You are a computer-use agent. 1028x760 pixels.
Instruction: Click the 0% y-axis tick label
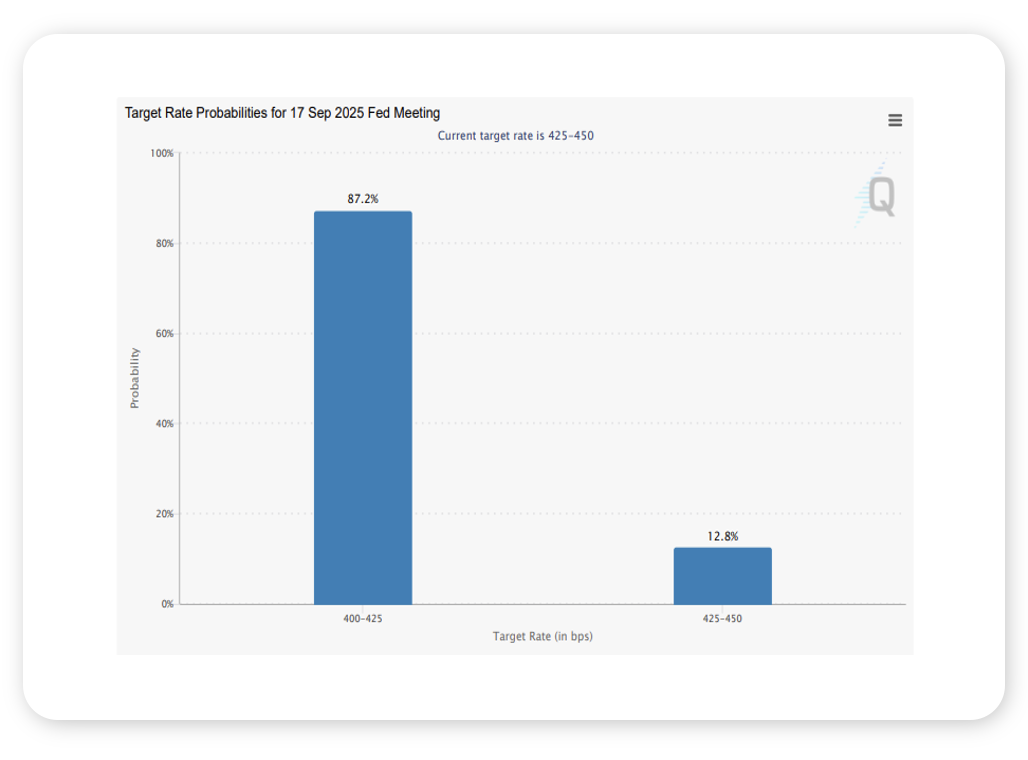[x=167, y=604]
